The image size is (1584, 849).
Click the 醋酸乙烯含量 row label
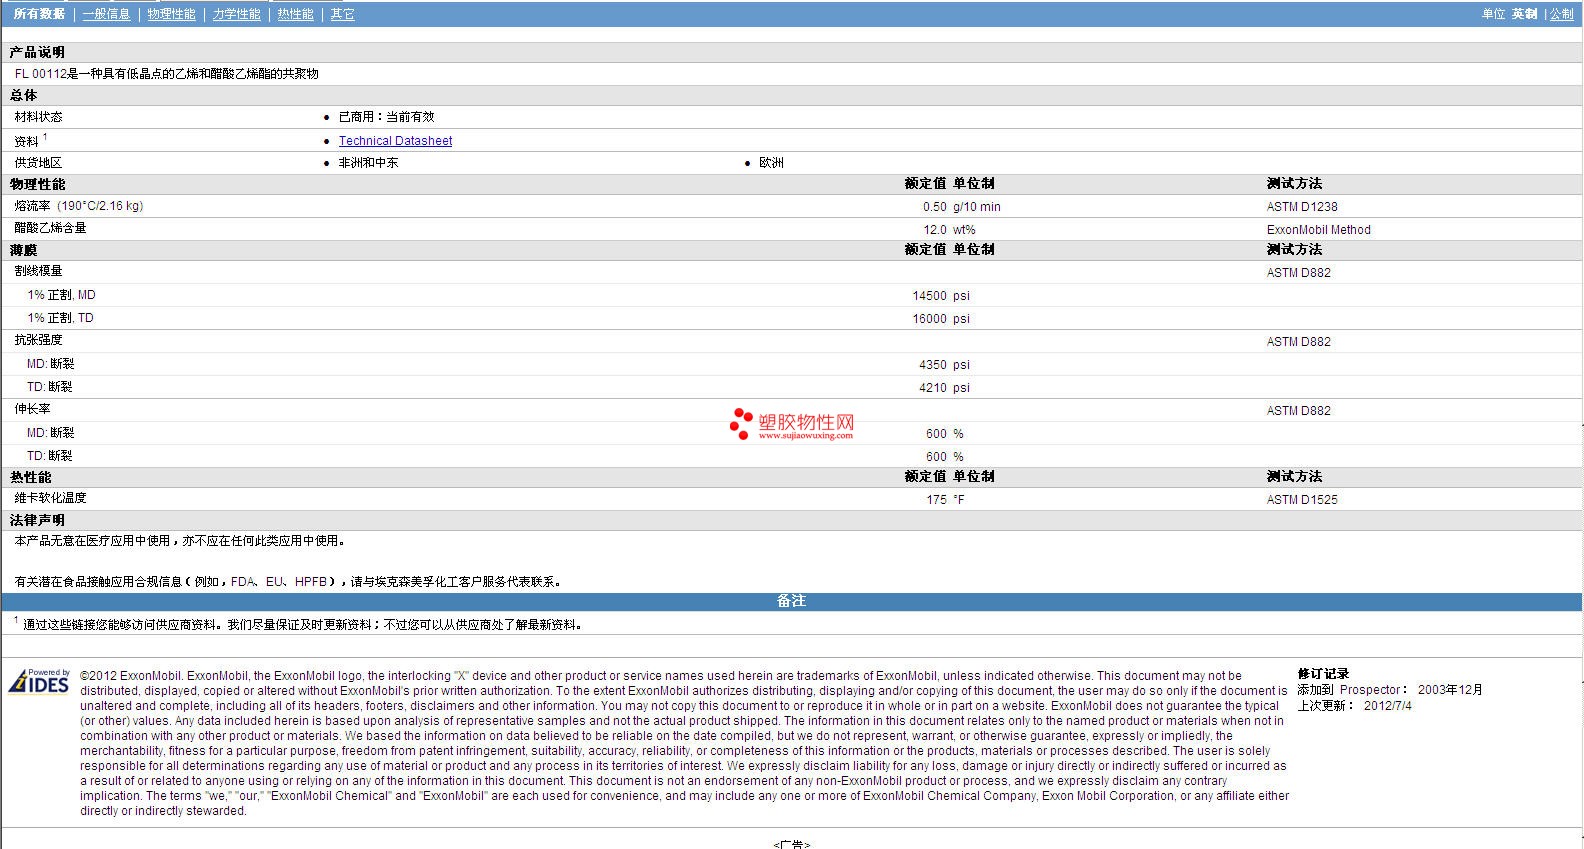click(50, 228)
